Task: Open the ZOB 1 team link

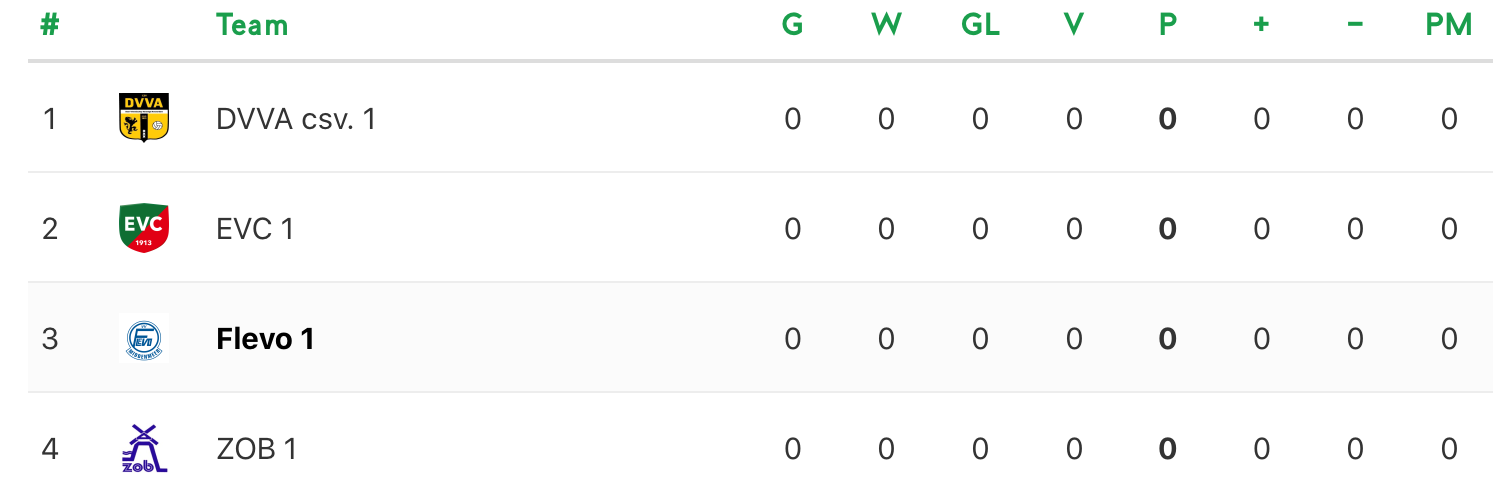Action: (256, 449)
